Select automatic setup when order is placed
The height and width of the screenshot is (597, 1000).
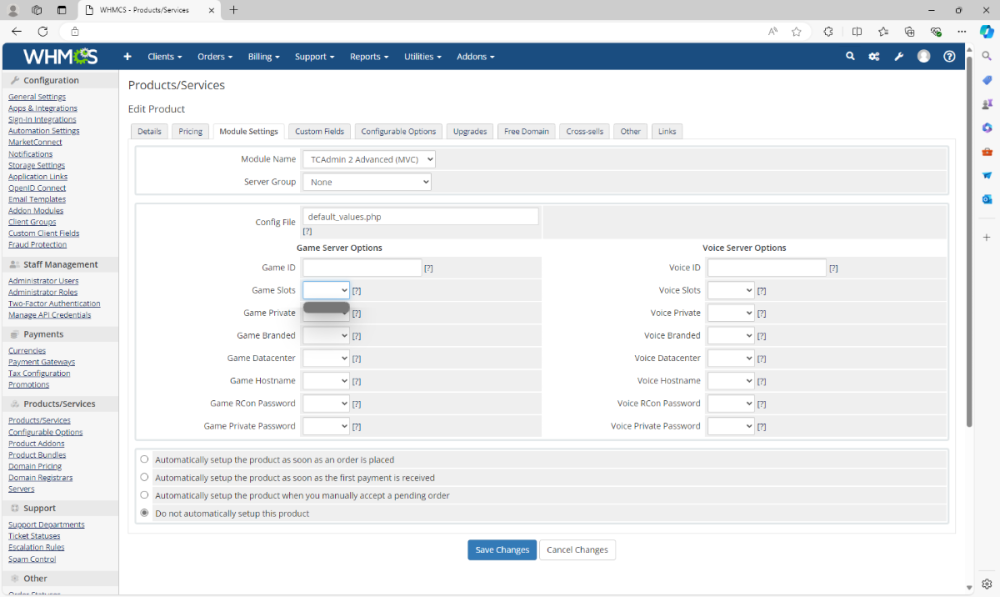[x=145, y=460]
